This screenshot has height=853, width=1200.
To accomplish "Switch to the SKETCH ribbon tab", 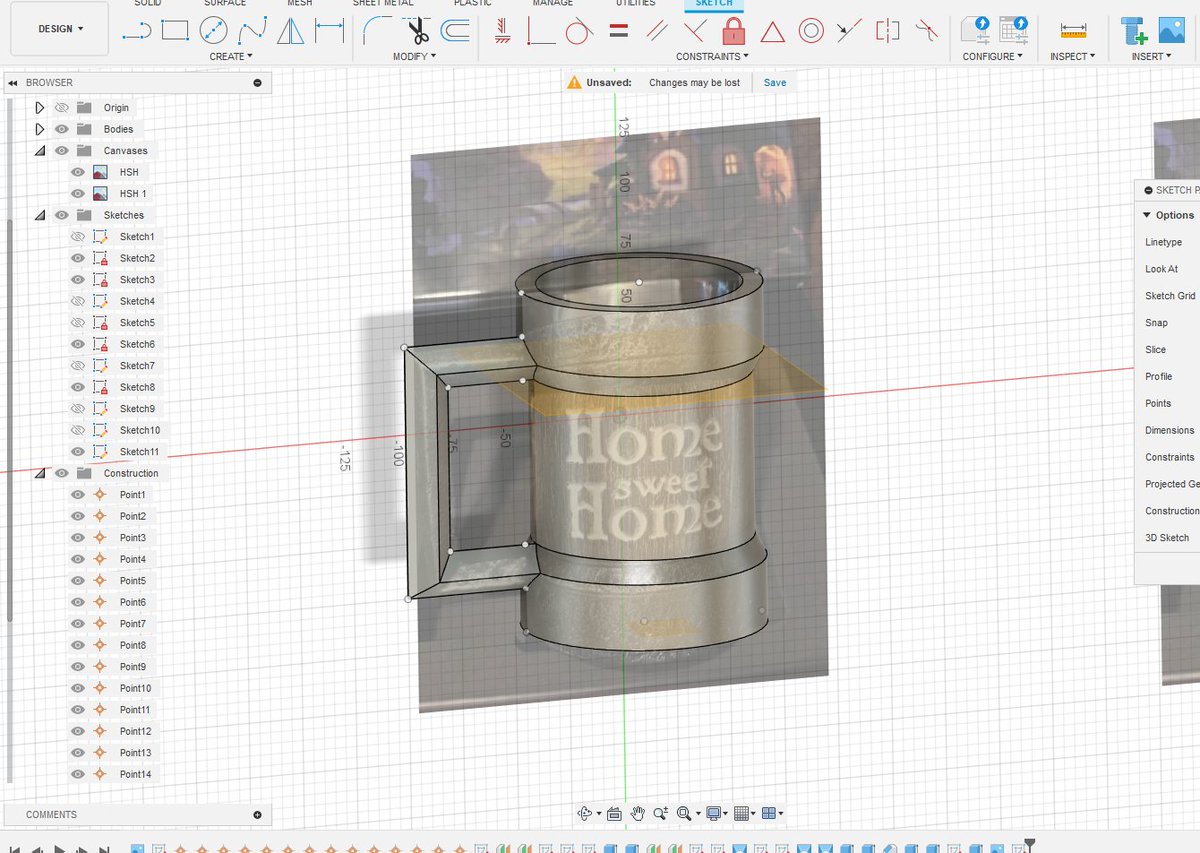I will (x=714, y=4).
